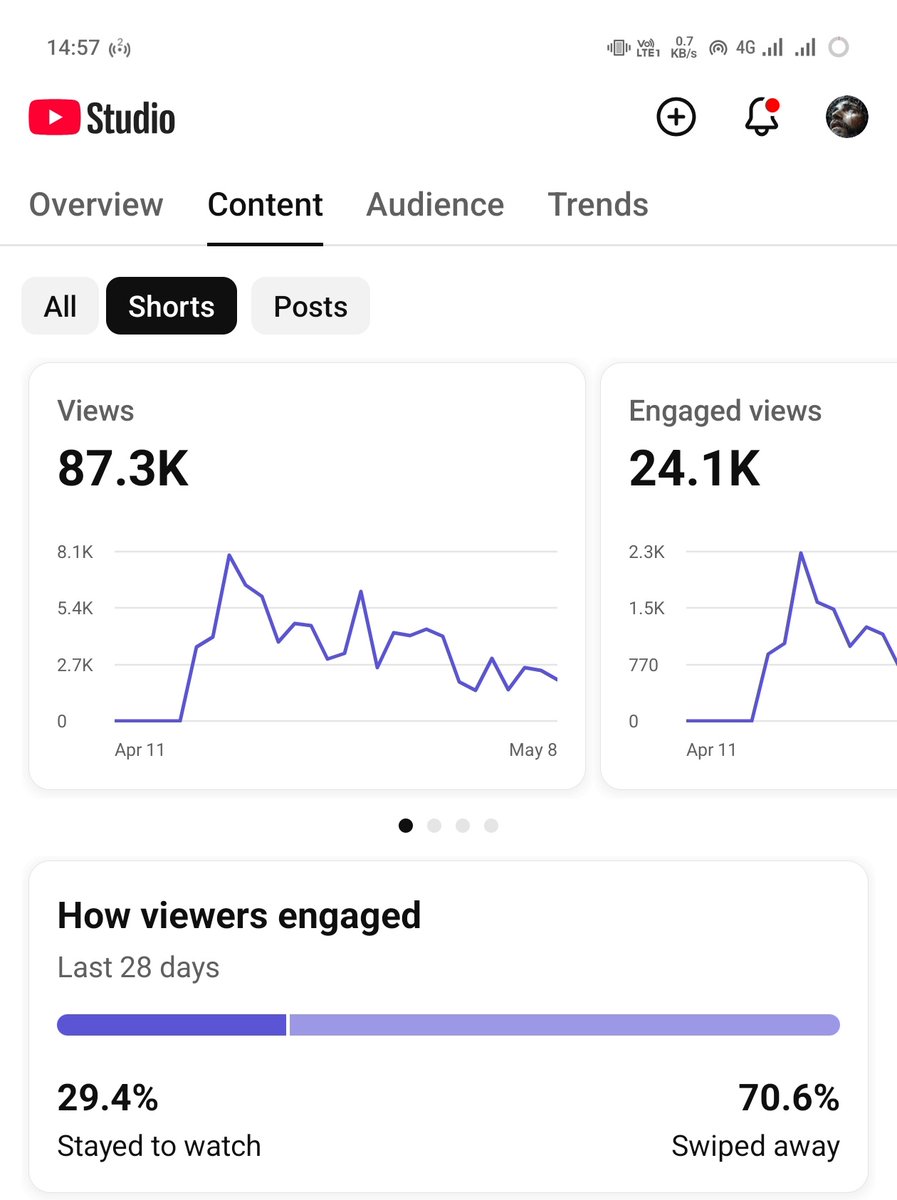Image resolution: width=897 pixels, height=1200 pixels.
Task: Open notifications bell icon
Action: pos(762,117)
